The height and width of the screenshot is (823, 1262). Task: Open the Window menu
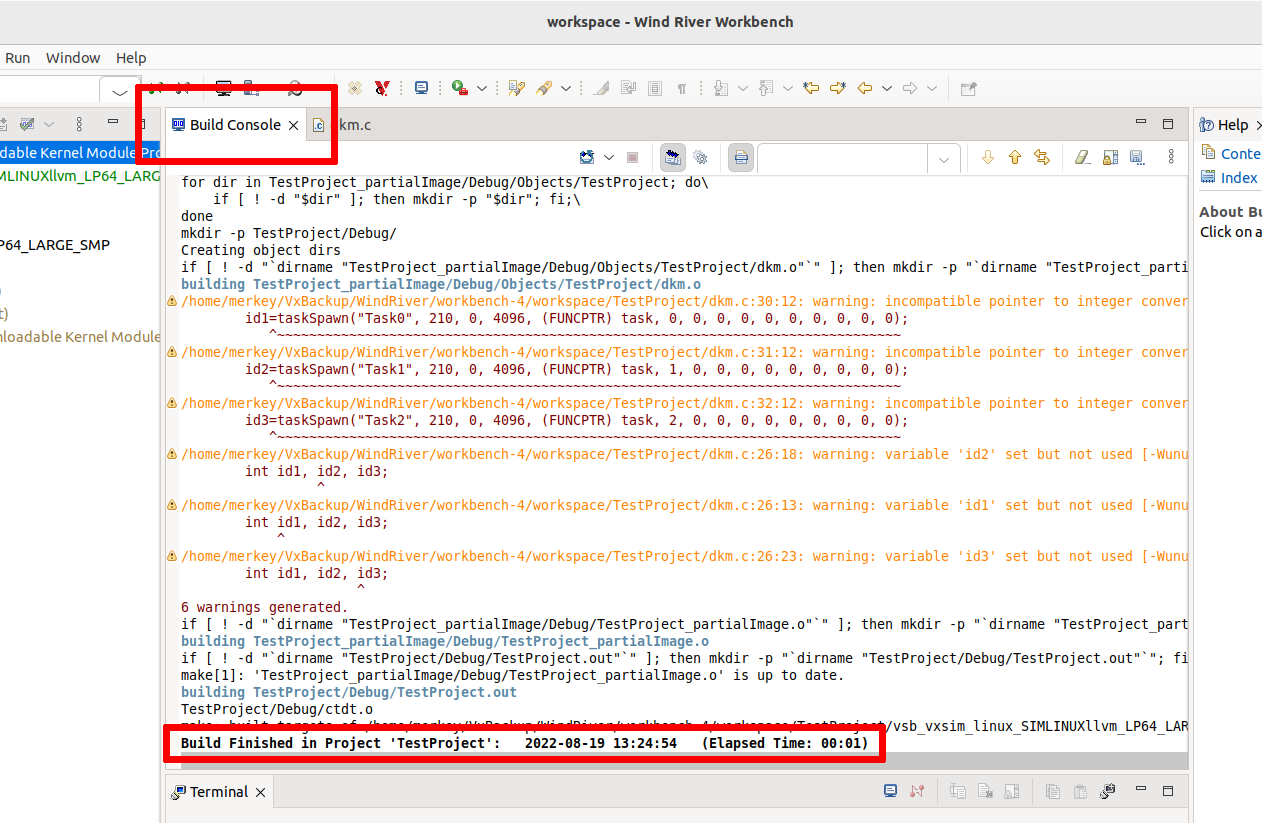coord(73,58)
